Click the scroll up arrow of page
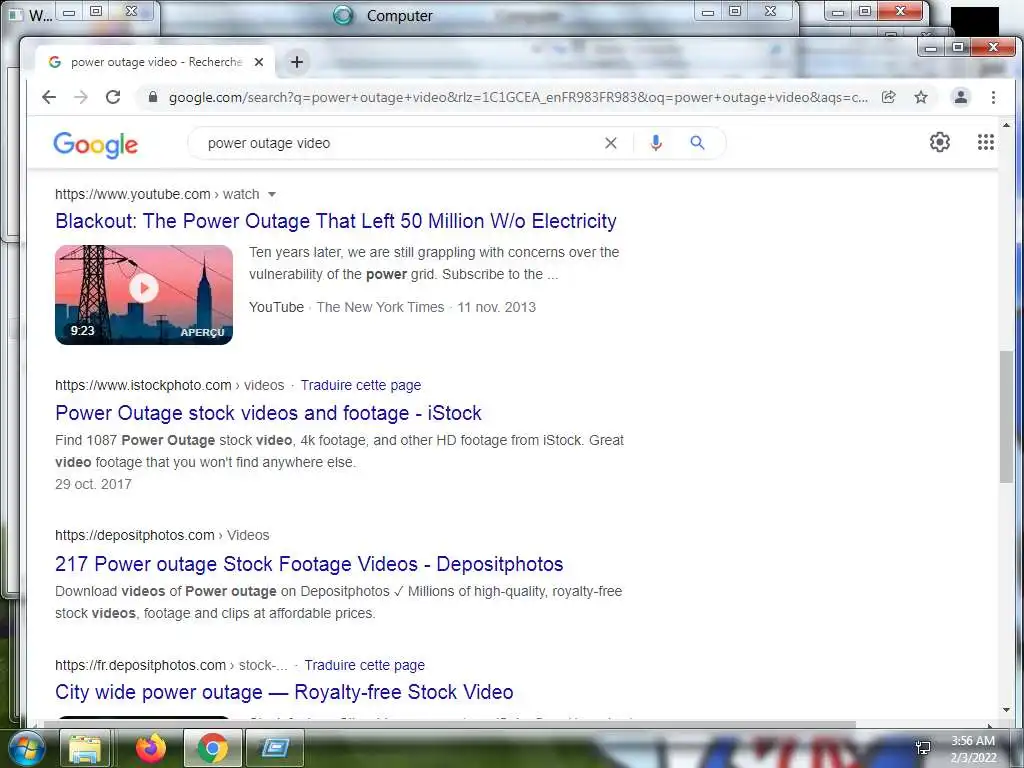The width and height of the screenshot is (1024, 768). point(1006,125)
